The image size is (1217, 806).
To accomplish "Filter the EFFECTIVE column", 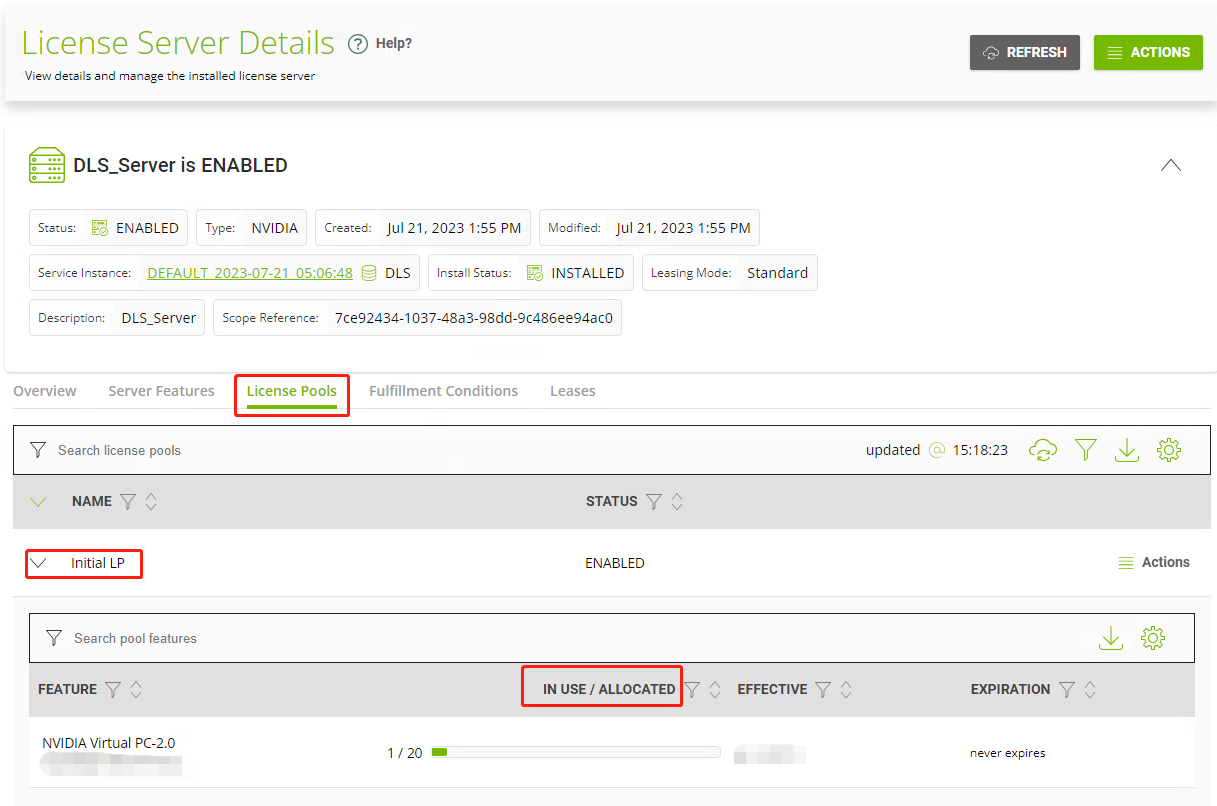I will pos(823,690).
